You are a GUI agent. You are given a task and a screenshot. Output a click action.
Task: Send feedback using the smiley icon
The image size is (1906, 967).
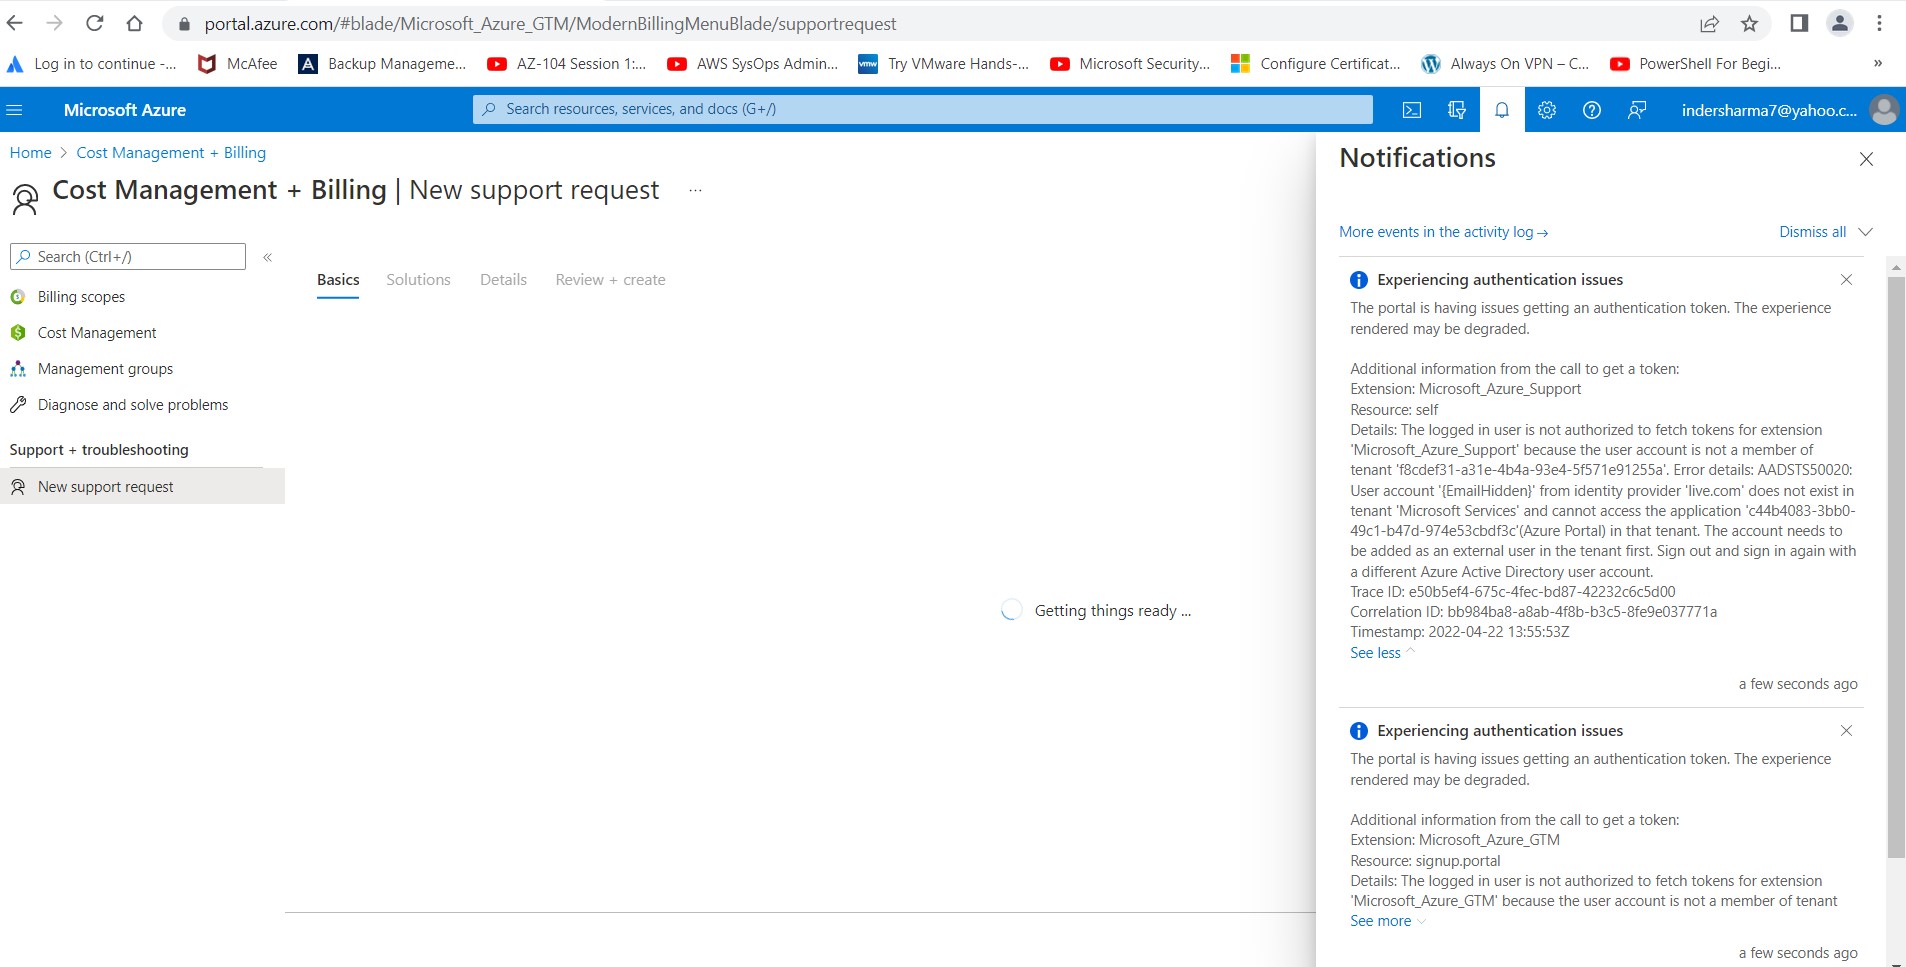click(1636, 110)
